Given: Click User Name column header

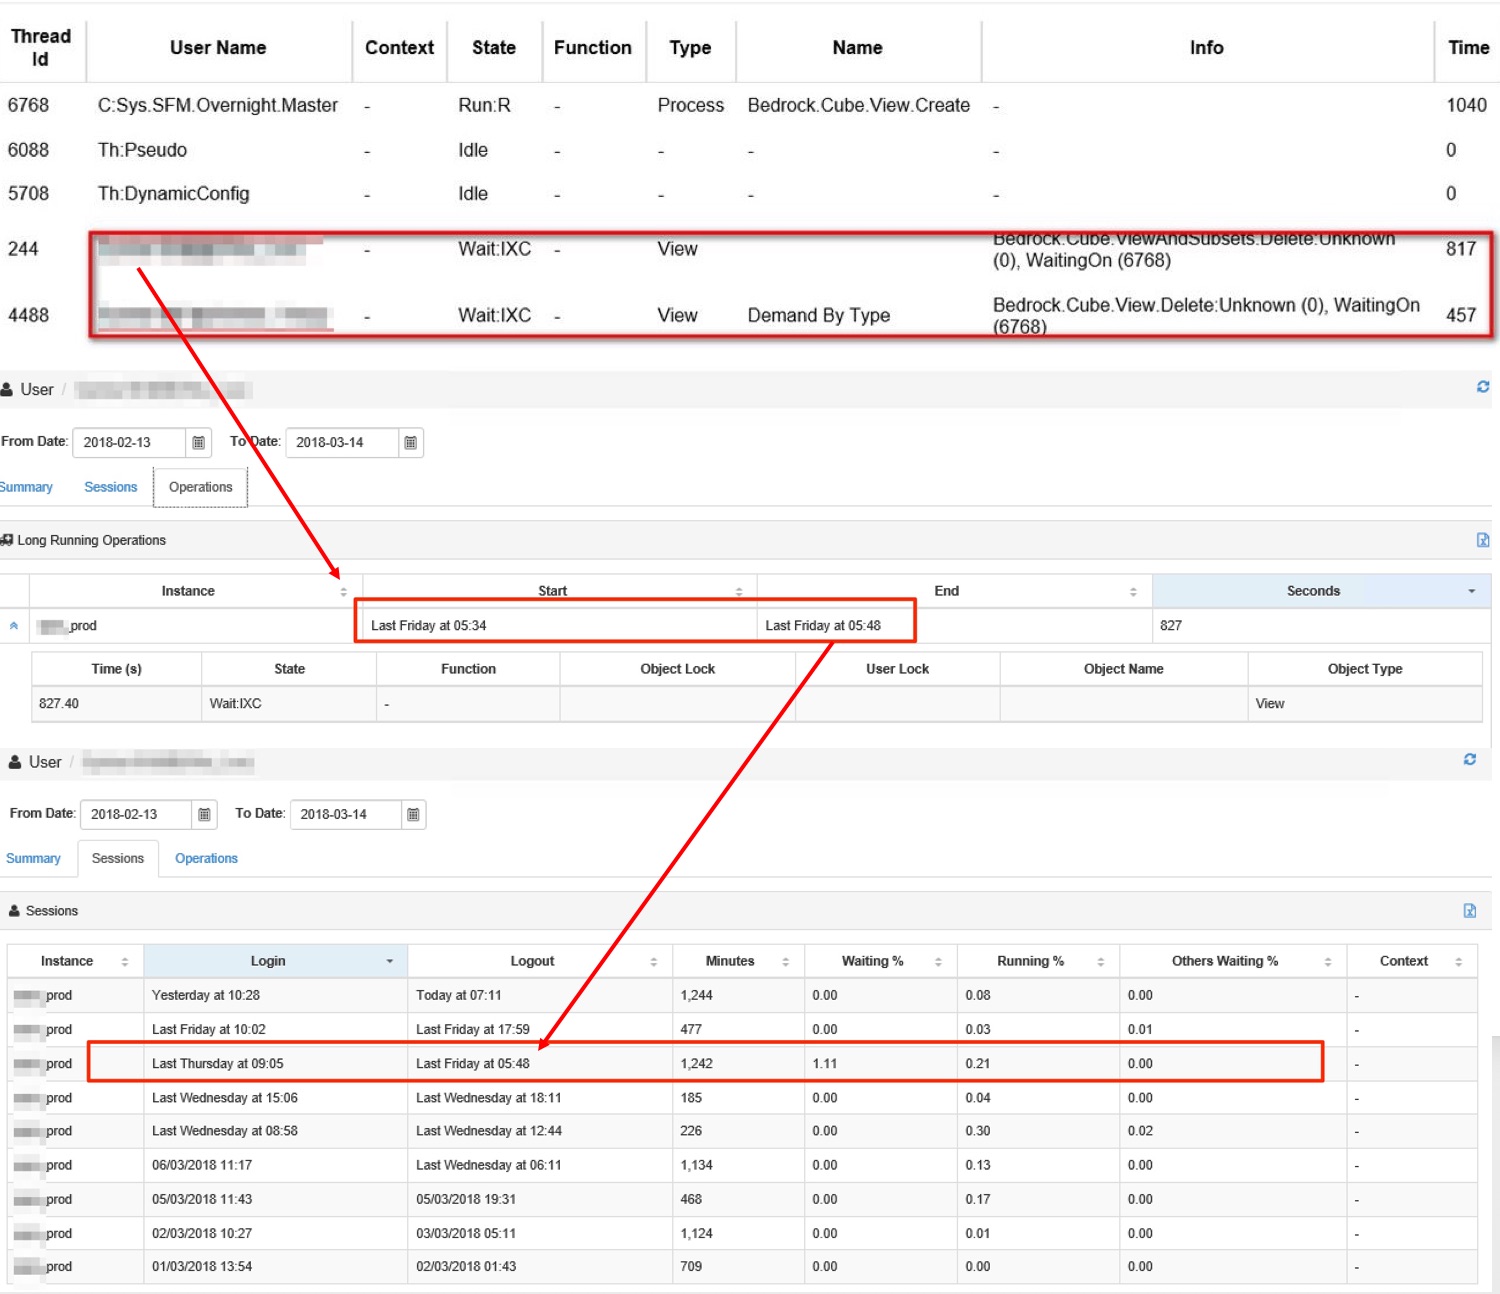Looking at the screenshot, I should click(218, 47).
